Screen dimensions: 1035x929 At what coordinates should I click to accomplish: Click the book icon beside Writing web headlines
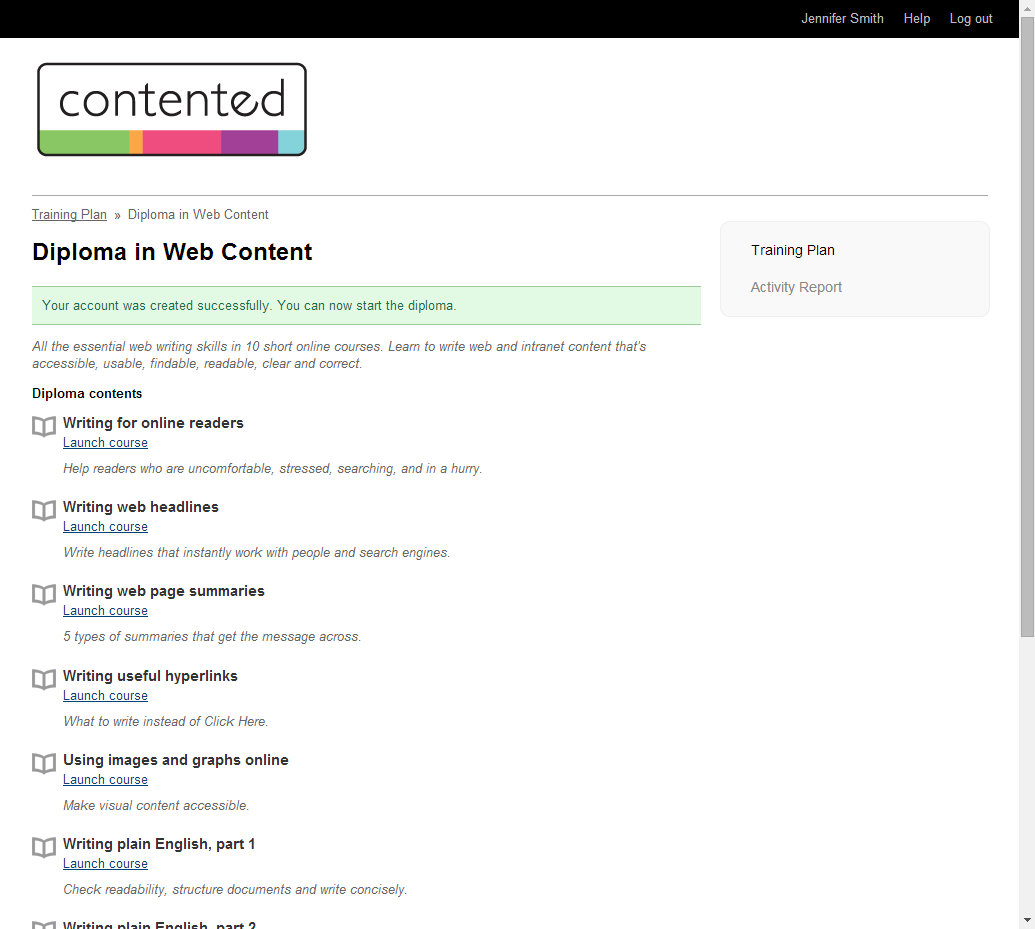point(43,510)
